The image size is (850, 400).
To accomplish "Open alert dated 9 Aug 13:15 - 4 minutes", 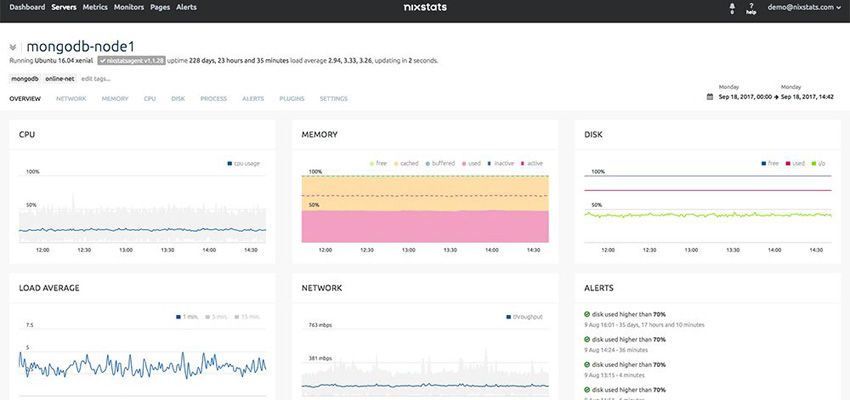I will (624, 371).
